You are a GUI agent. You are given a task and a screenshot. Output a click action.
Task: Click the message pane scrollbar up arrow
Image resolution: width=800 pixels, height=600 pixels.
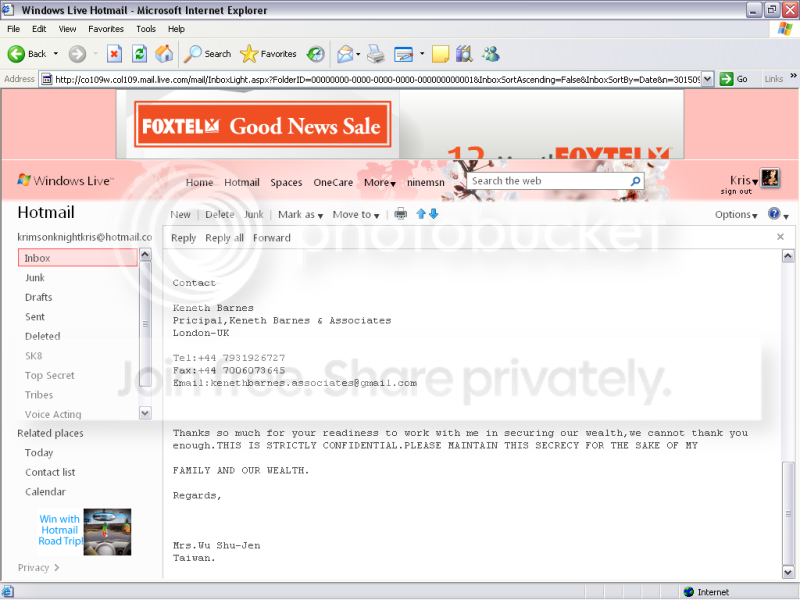click(788, 256)
